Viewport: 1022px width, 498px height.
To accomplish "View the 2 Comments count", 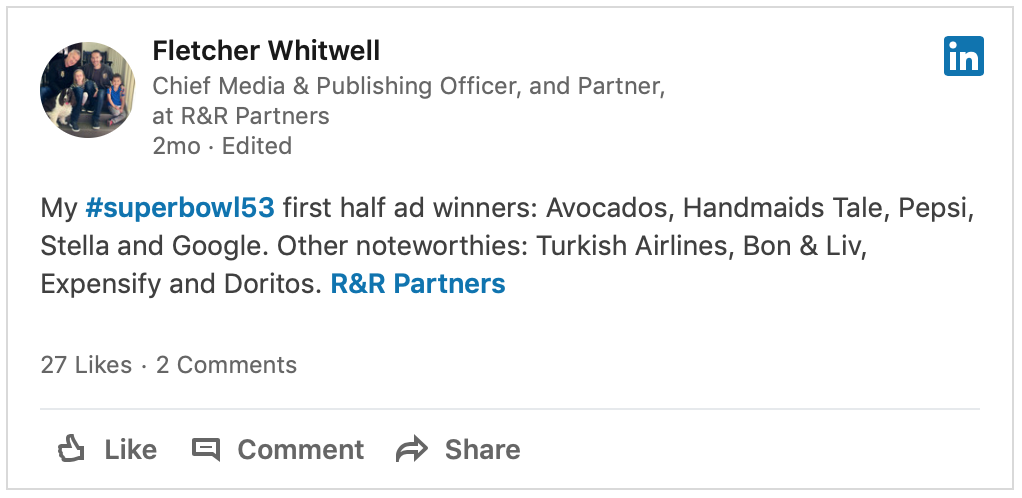I will pyautogui.click(x=226, y=365).
